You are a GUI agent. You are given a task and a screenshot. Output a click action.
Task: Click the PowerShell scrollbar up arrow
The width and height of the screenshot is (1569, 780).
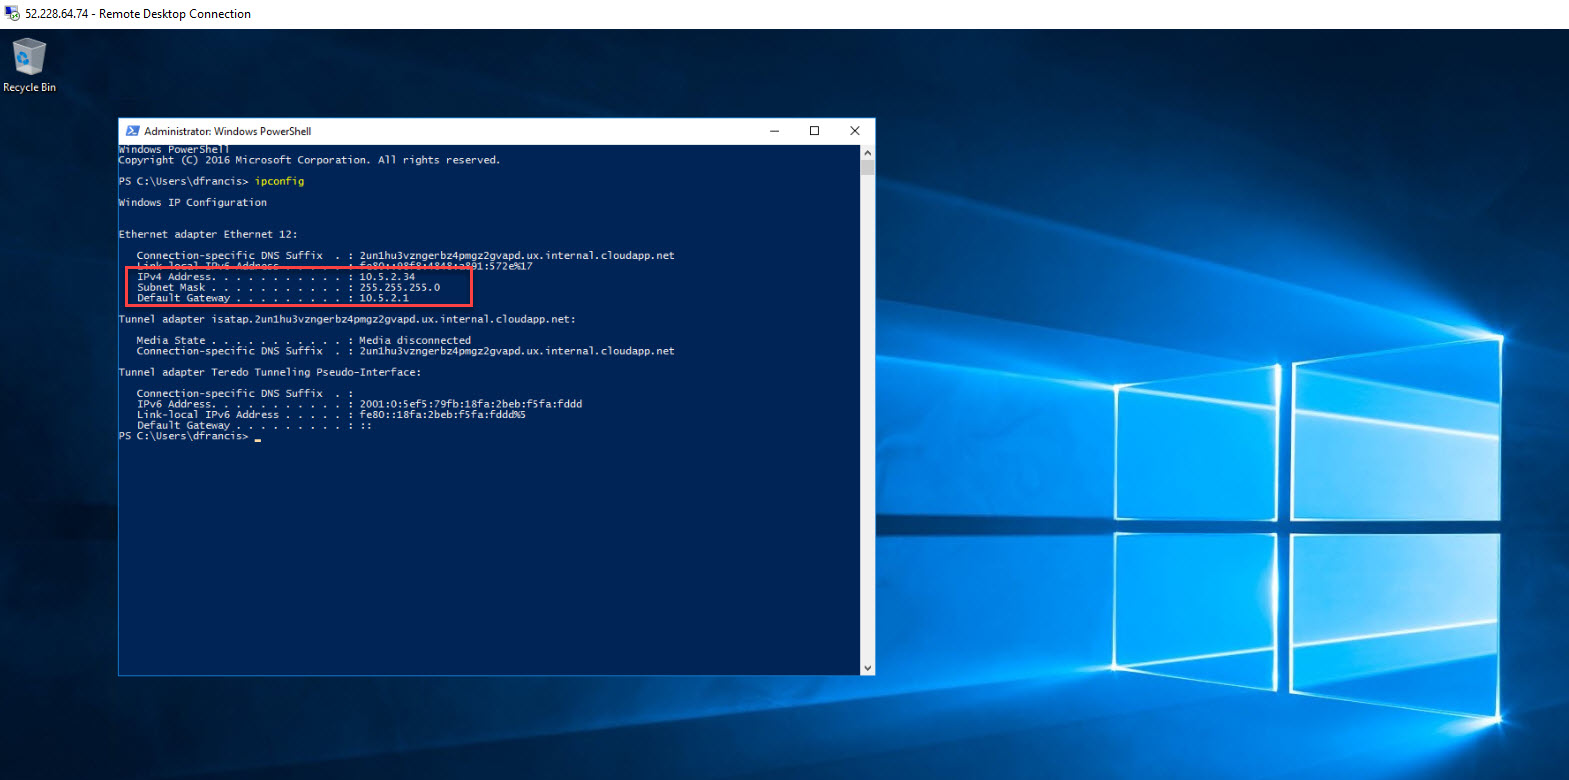867,153
